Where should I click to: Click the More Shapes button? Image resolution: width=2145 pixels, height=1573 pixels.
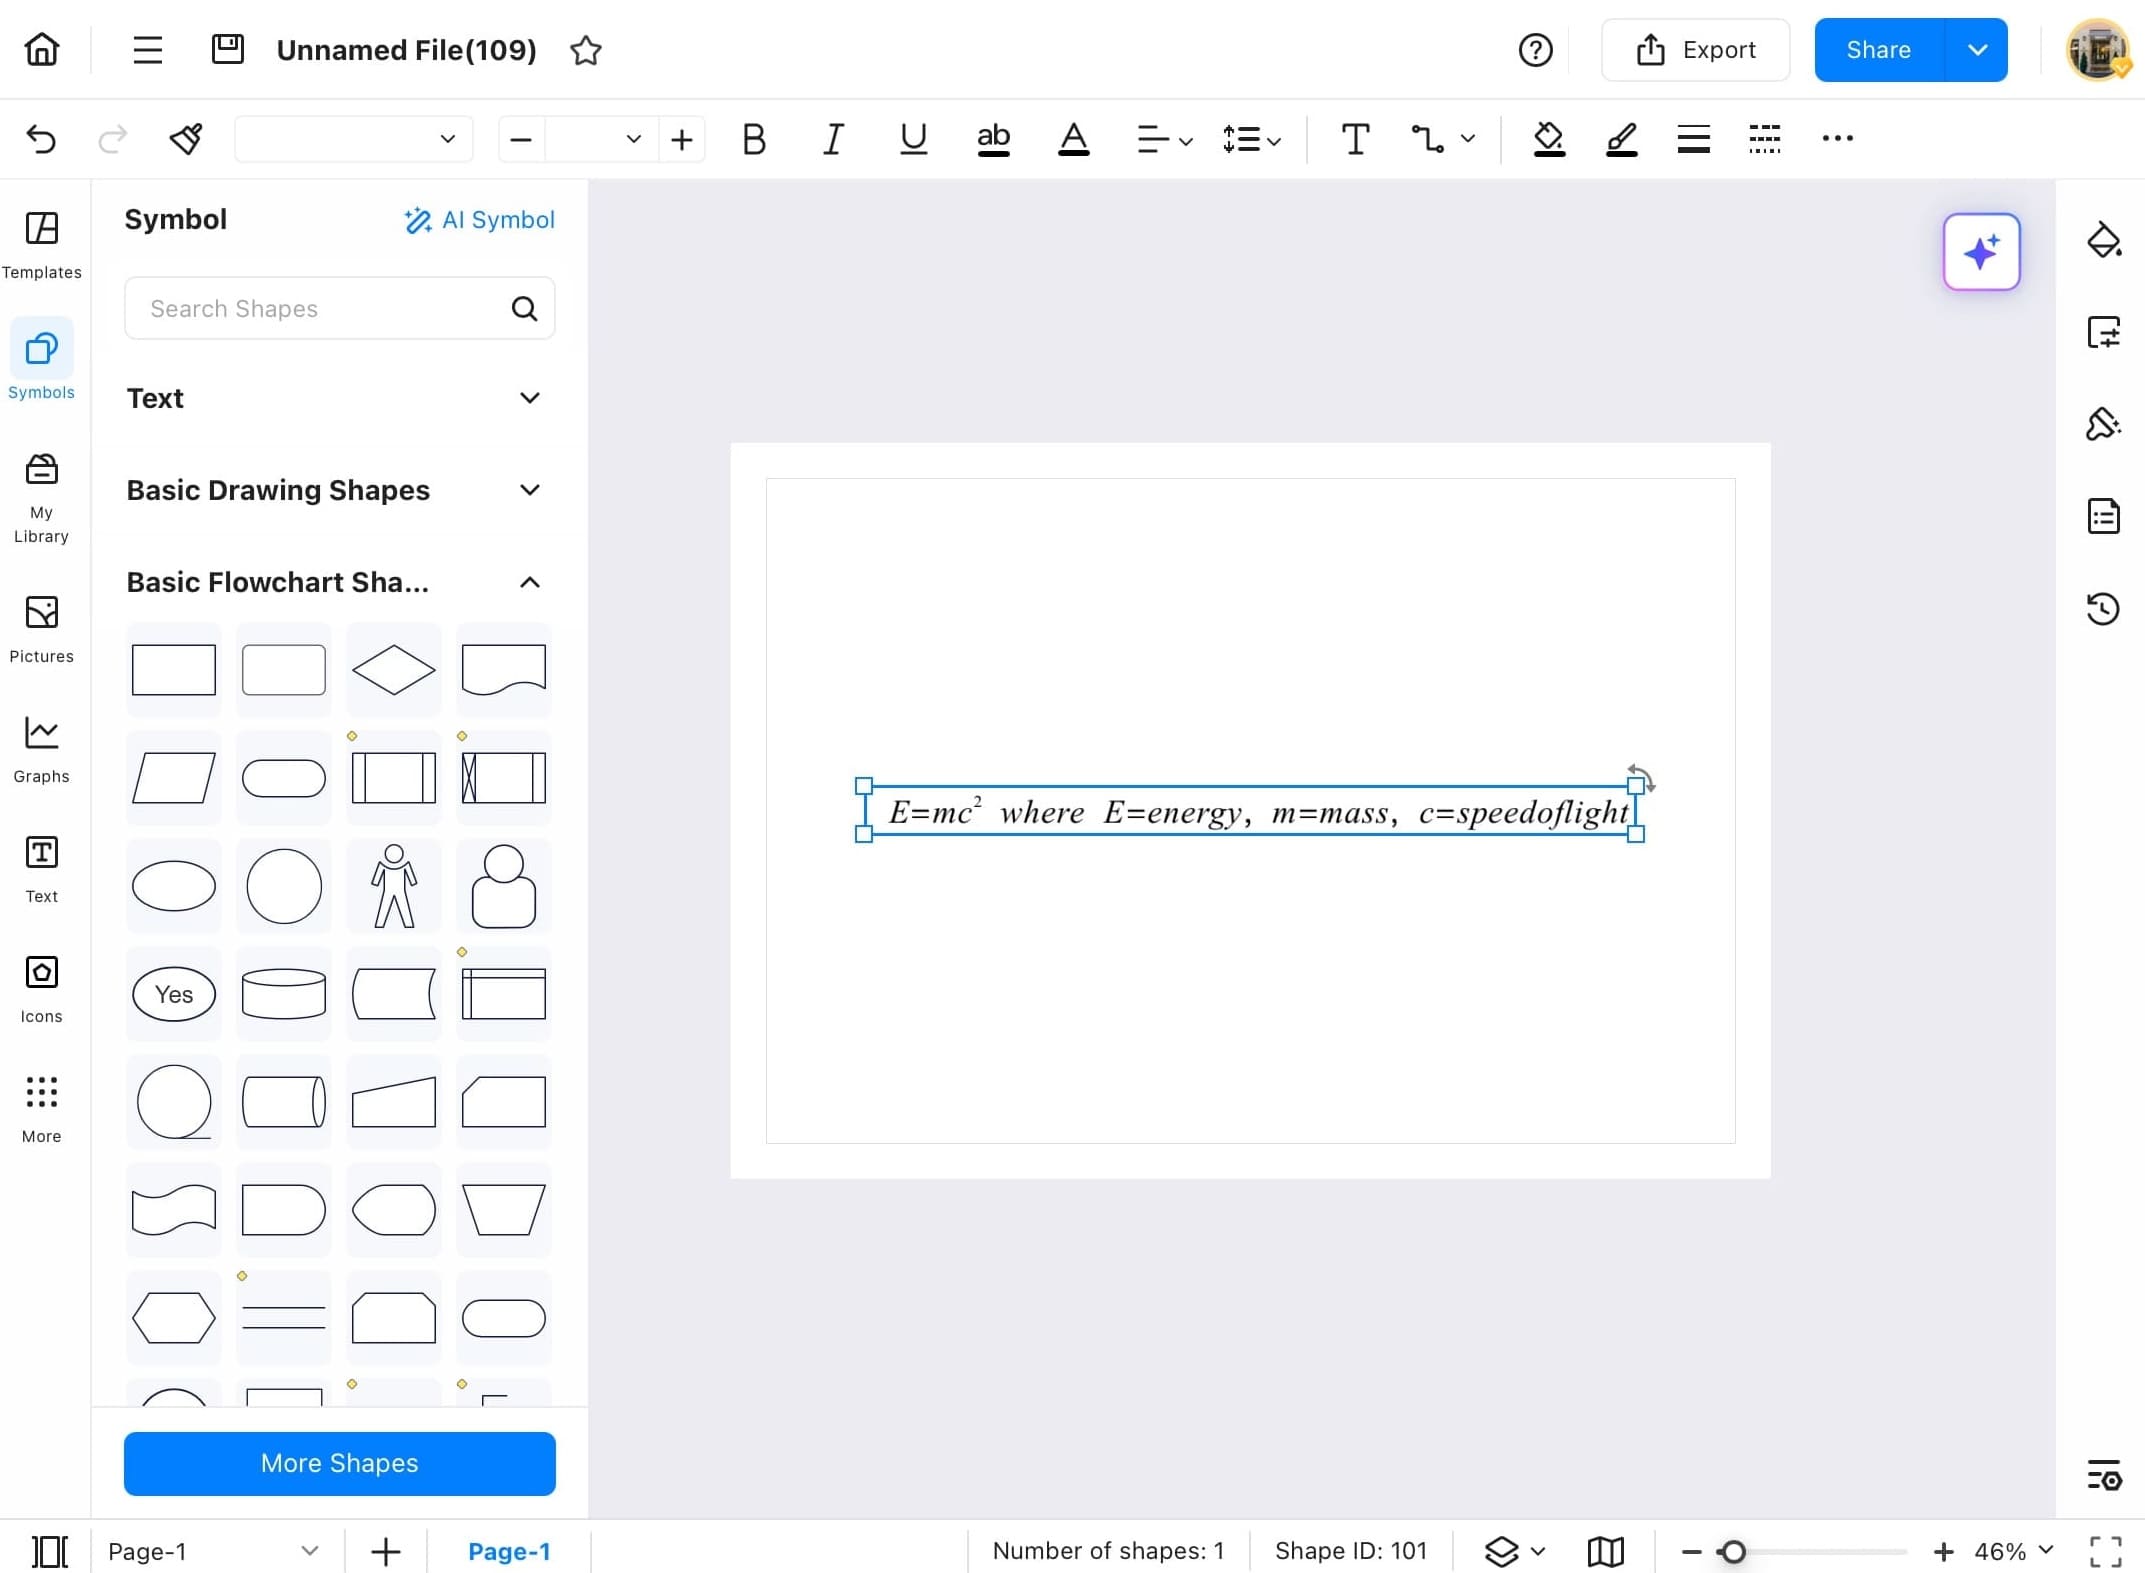[339, 1463]
